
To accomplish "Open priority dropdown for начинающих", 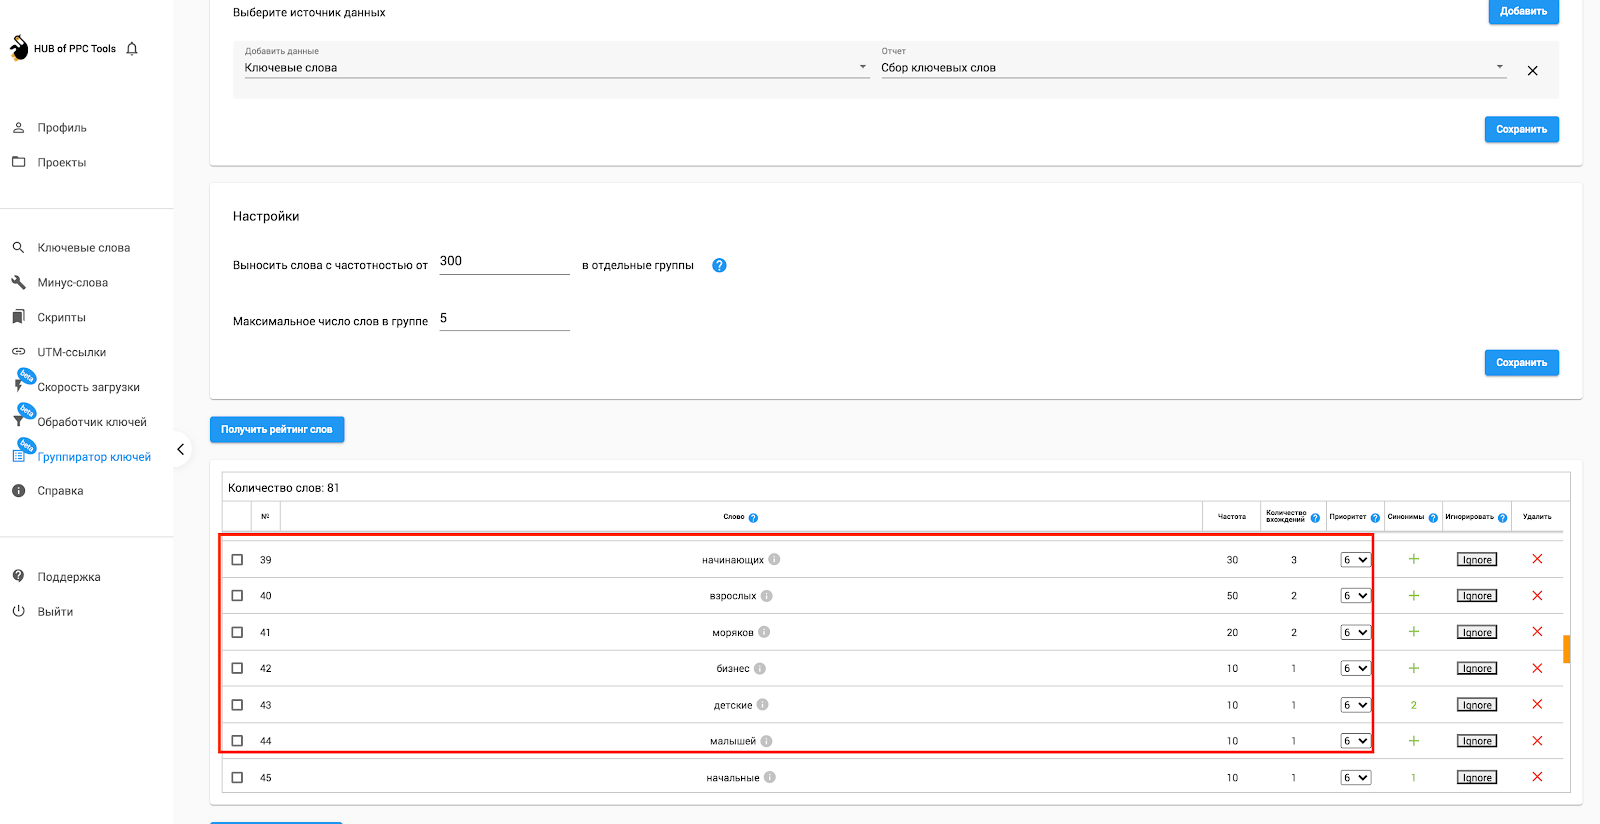I will pos(1355,560).
